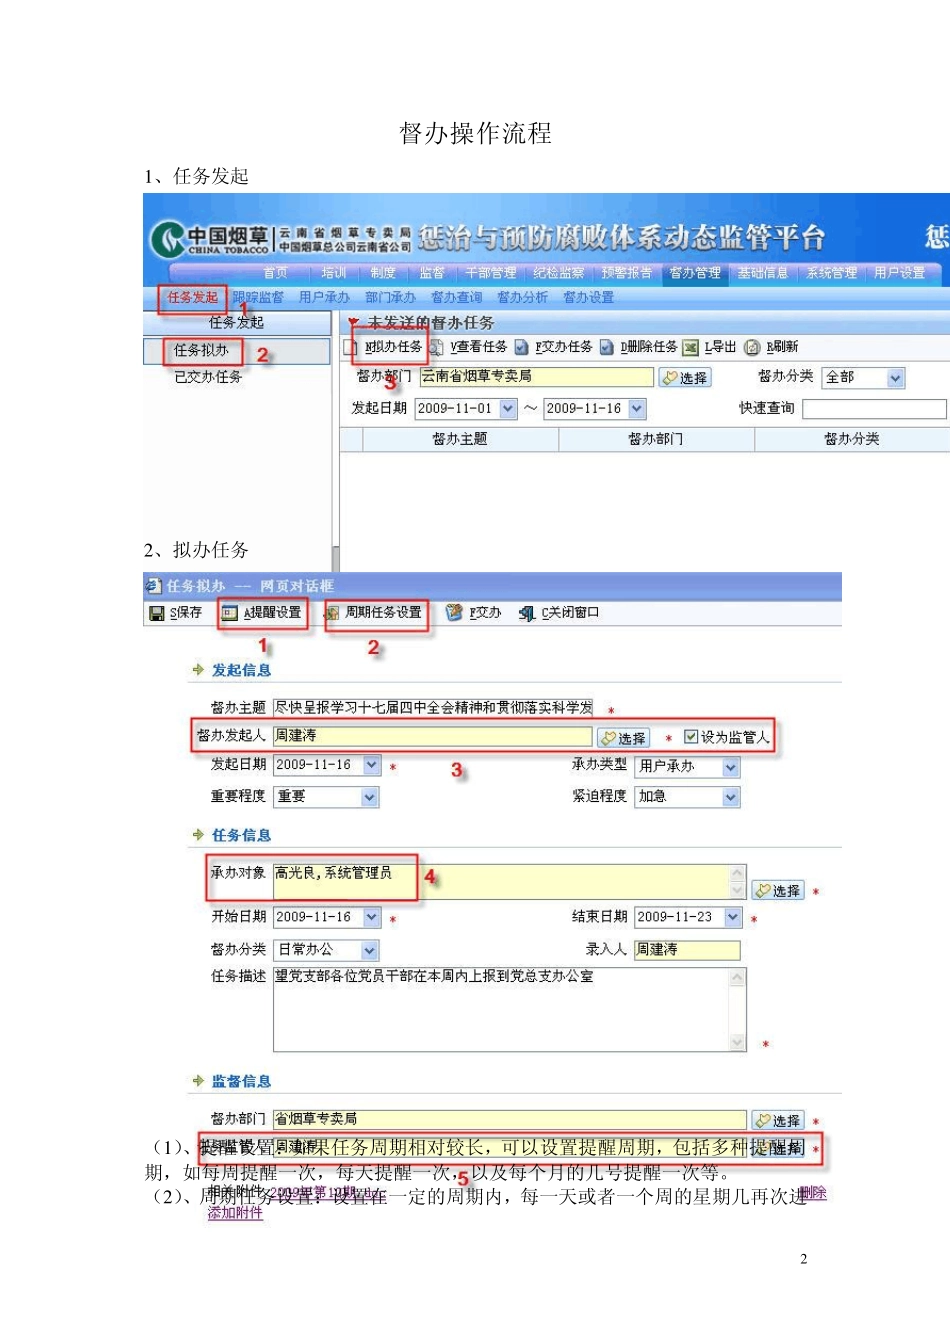This screenshot has width=950, height=1344.
Task: Click the 督办分类 column header
Action: click(852, 439)
